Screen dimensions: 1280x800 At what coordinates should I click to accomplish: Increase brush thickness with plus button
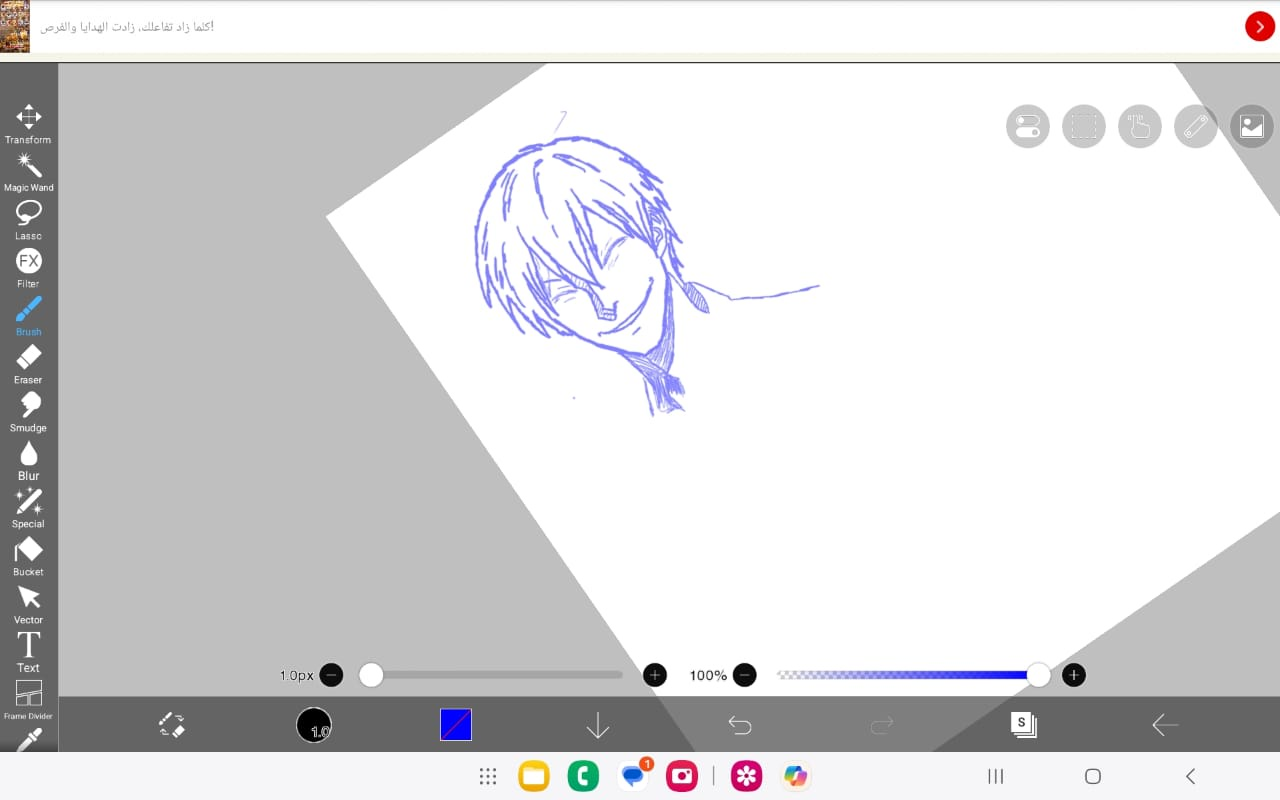(x=655, y=675)
